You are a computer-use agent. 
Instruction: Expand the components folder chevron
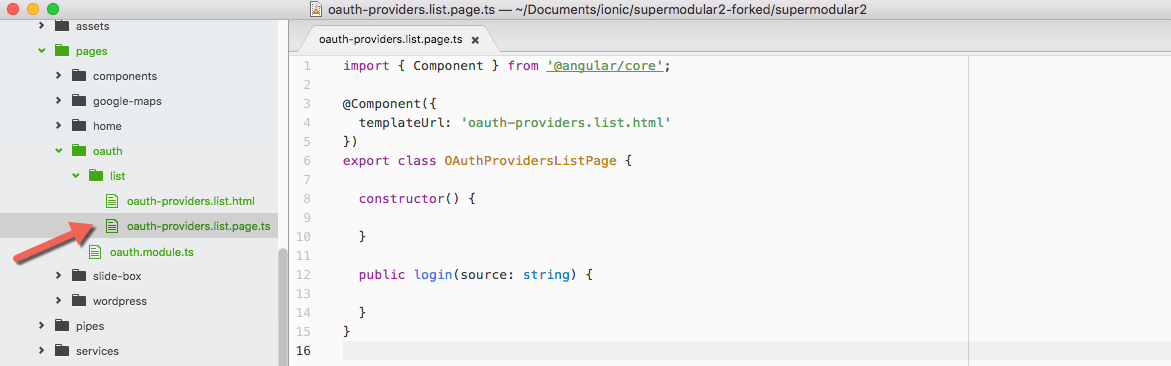click(x=58, y=76)
